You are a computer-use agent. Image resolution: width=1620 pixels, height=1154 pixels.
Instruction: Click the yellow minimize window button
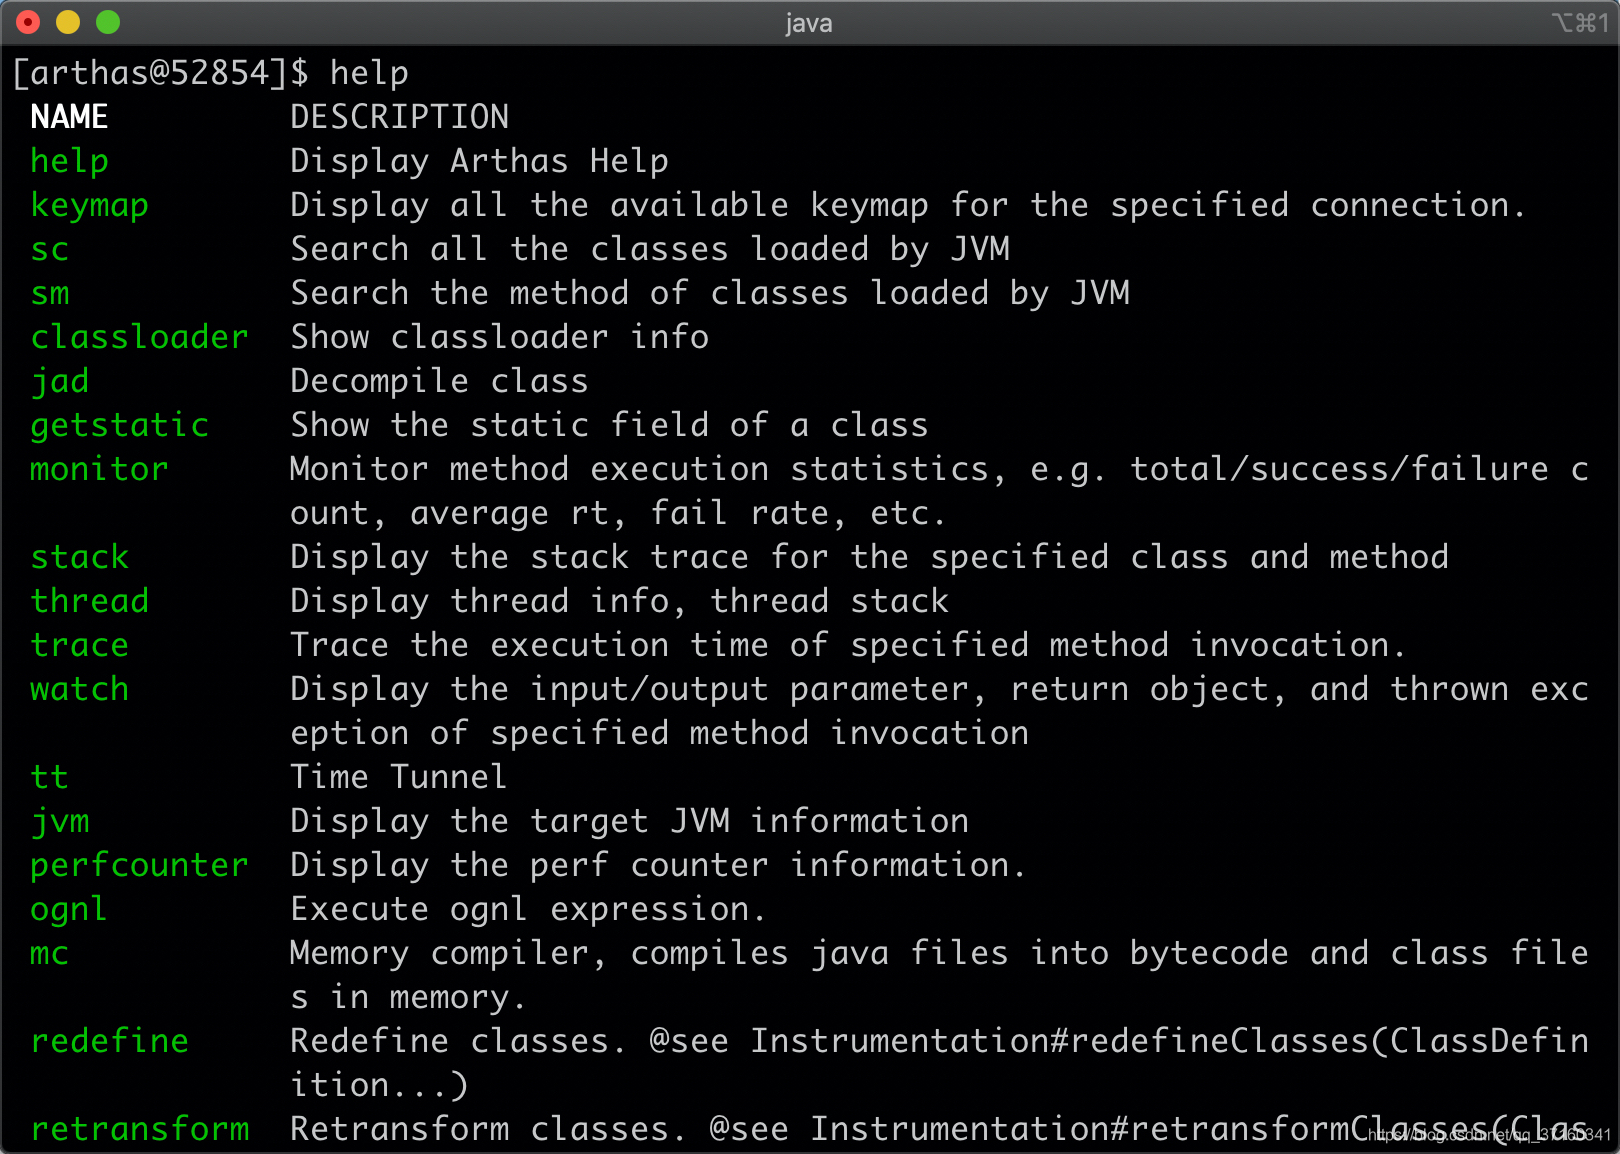click(x=68, y=22)
